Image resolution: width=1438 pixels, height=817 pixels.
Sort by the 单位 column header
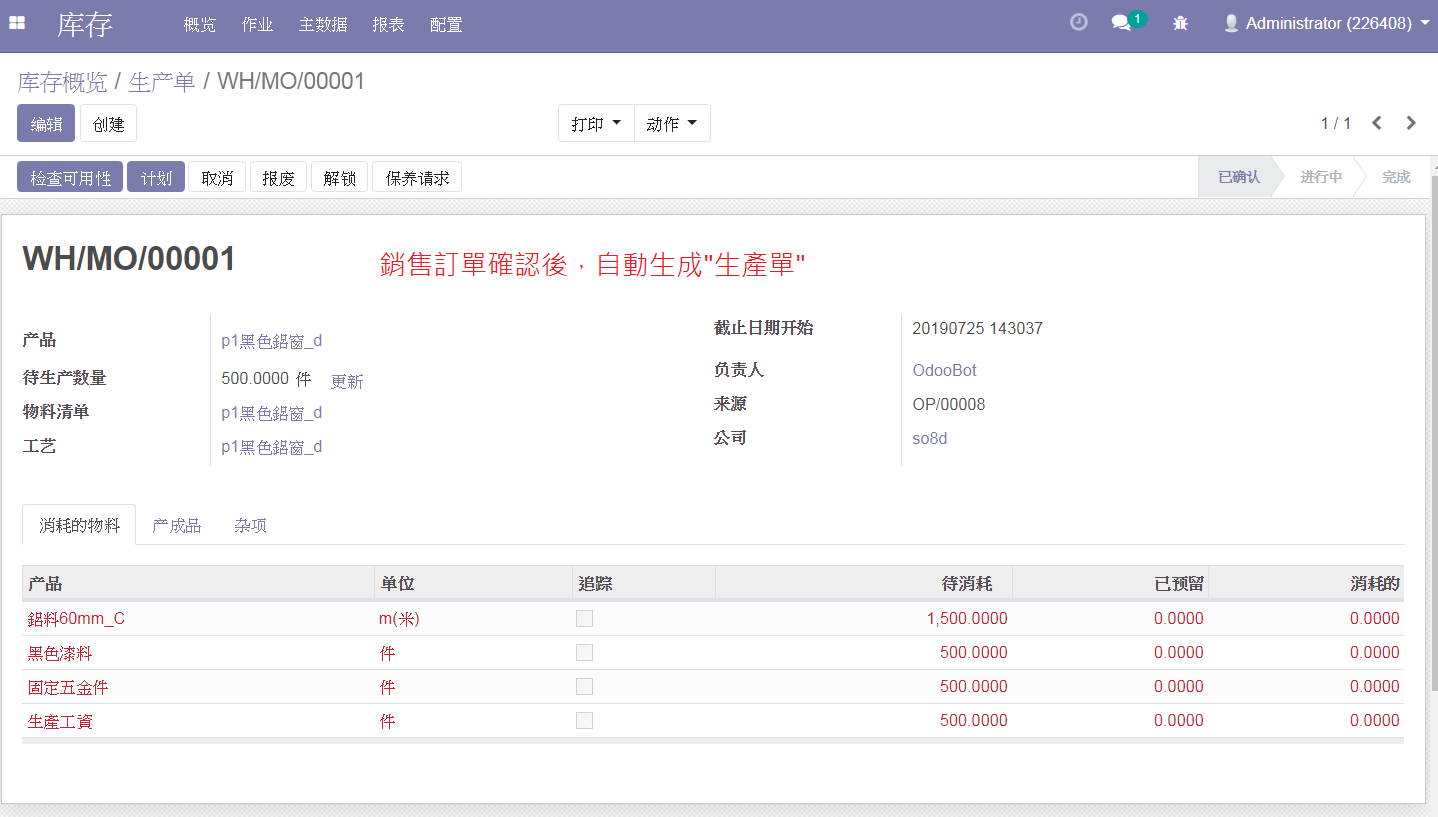click(x=473, y=584)
